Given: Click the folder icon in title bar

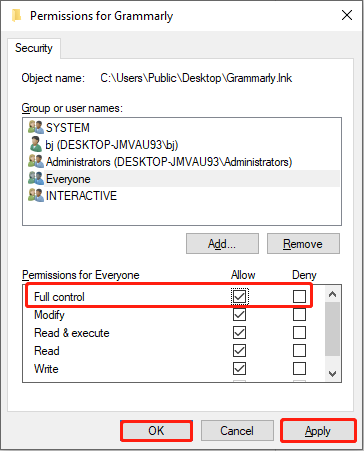Looking at the screenshot, I should point(16,15).
